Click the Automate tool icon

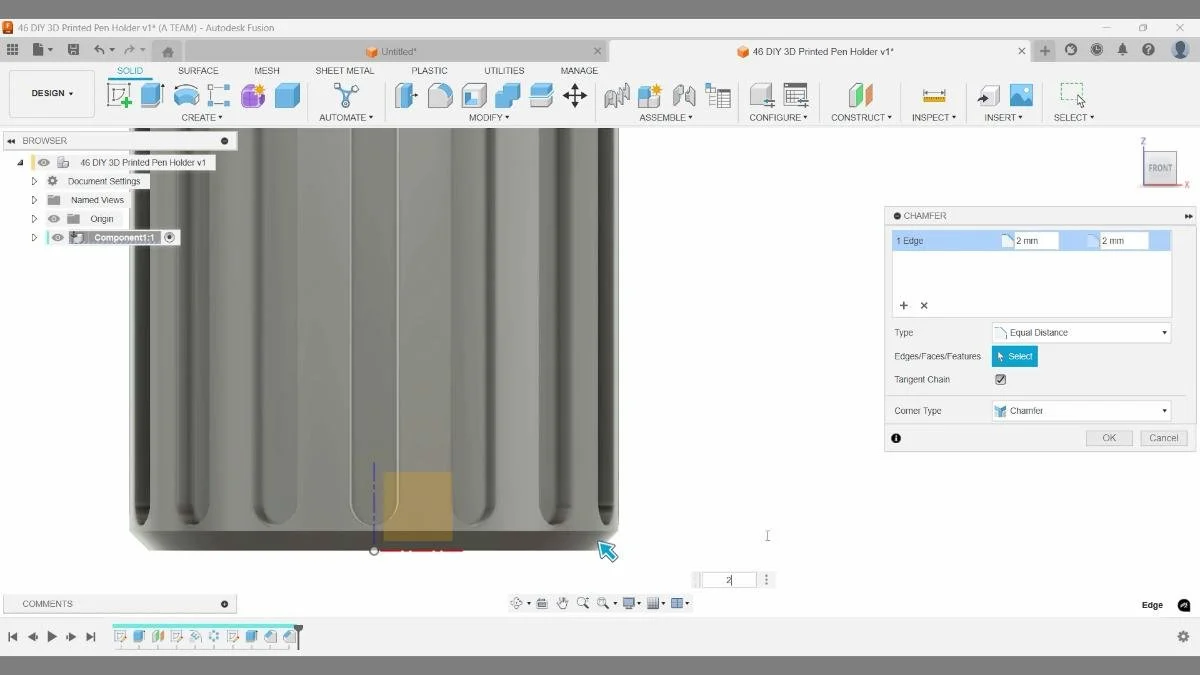pyautogui.click(x=346, y=95)
